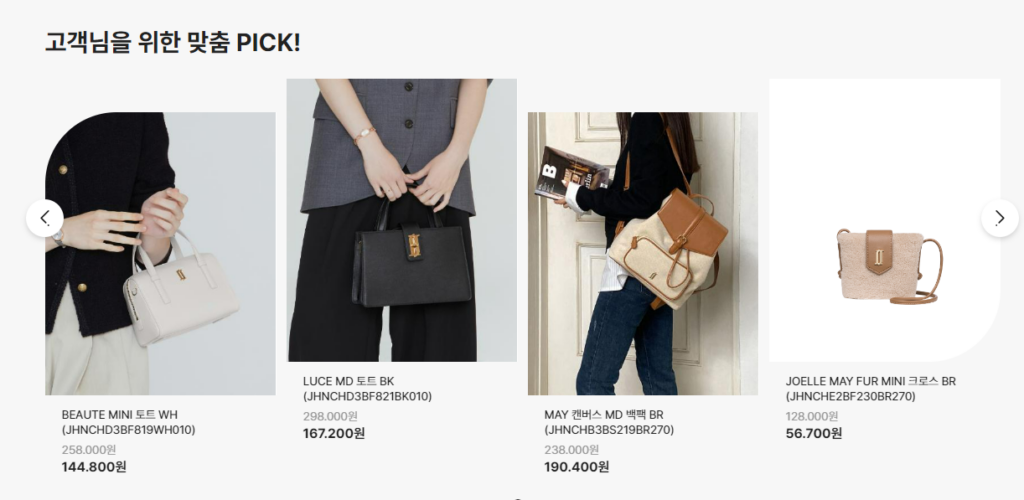This screenshot has height=500, width=1024.
Task: Select the original price 238.000원
Action: pos(571,450)
